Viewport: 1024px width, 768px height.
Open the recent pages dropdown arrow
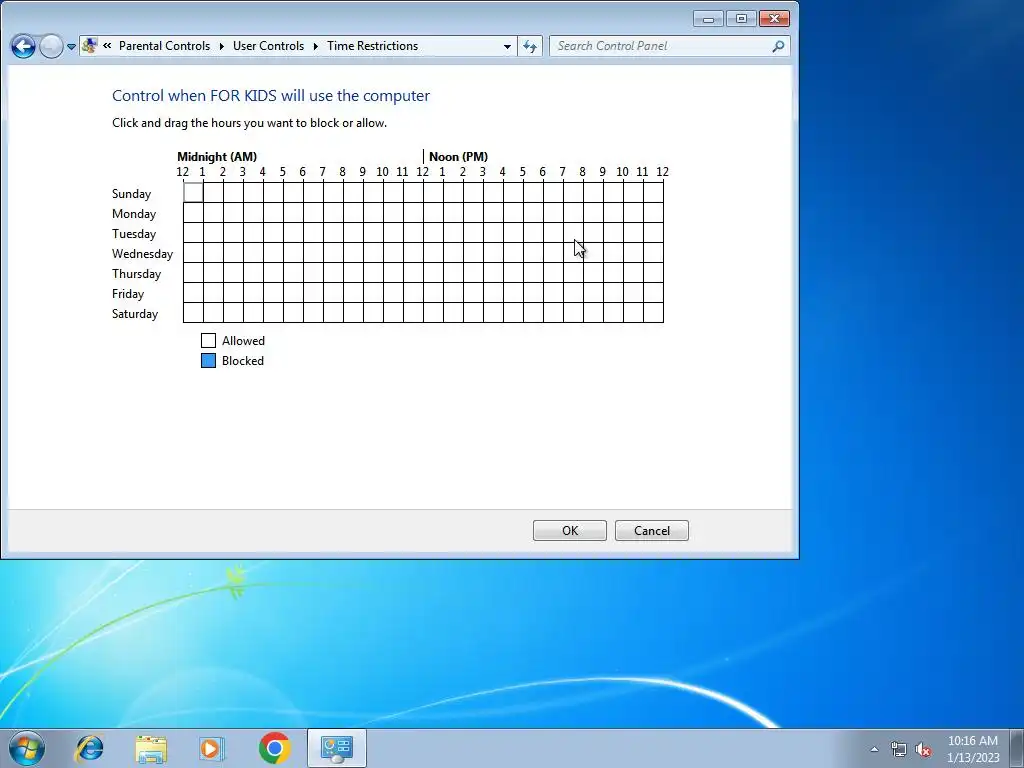(x=71, y=47)
